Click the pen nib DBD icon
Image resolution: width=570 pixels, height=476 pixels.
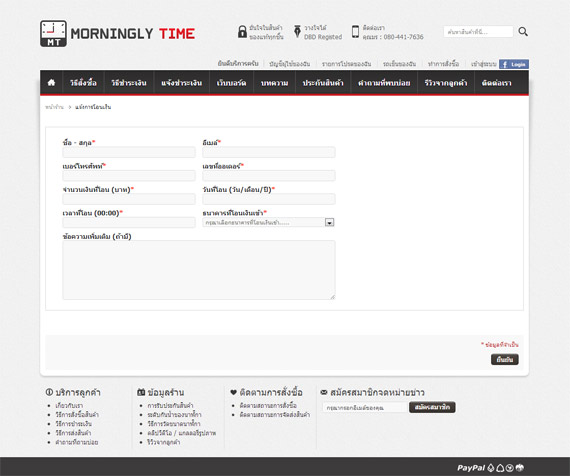(x=297, y=32)
